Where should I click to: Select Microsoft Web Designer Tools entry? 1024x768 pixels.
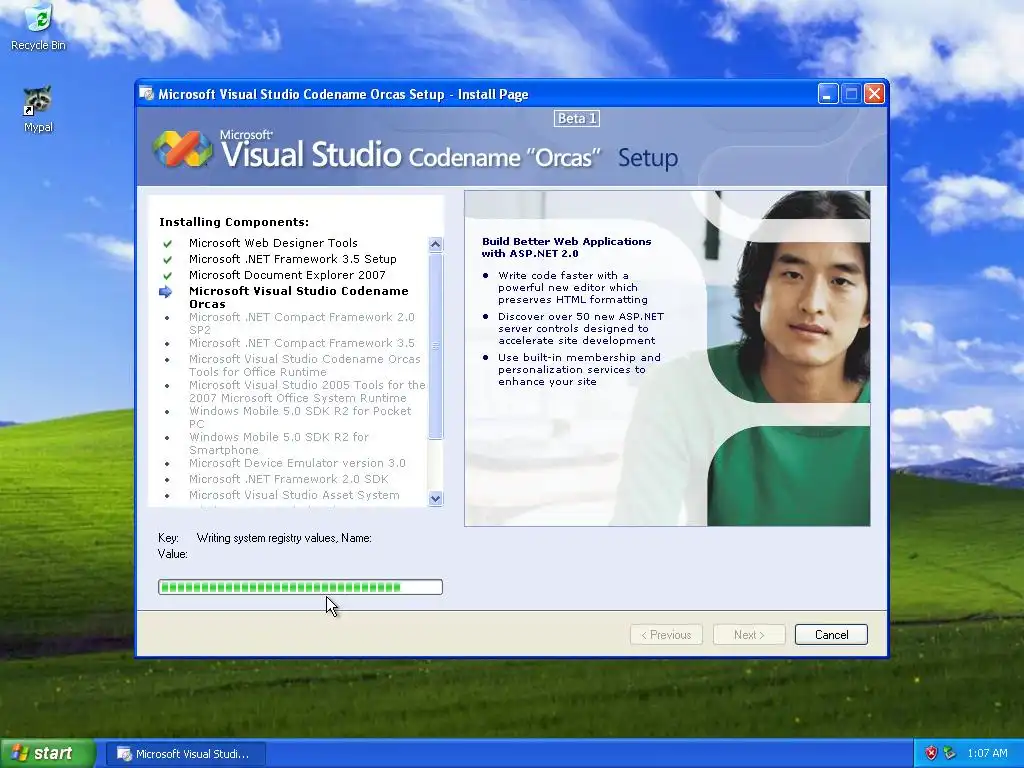273,243
